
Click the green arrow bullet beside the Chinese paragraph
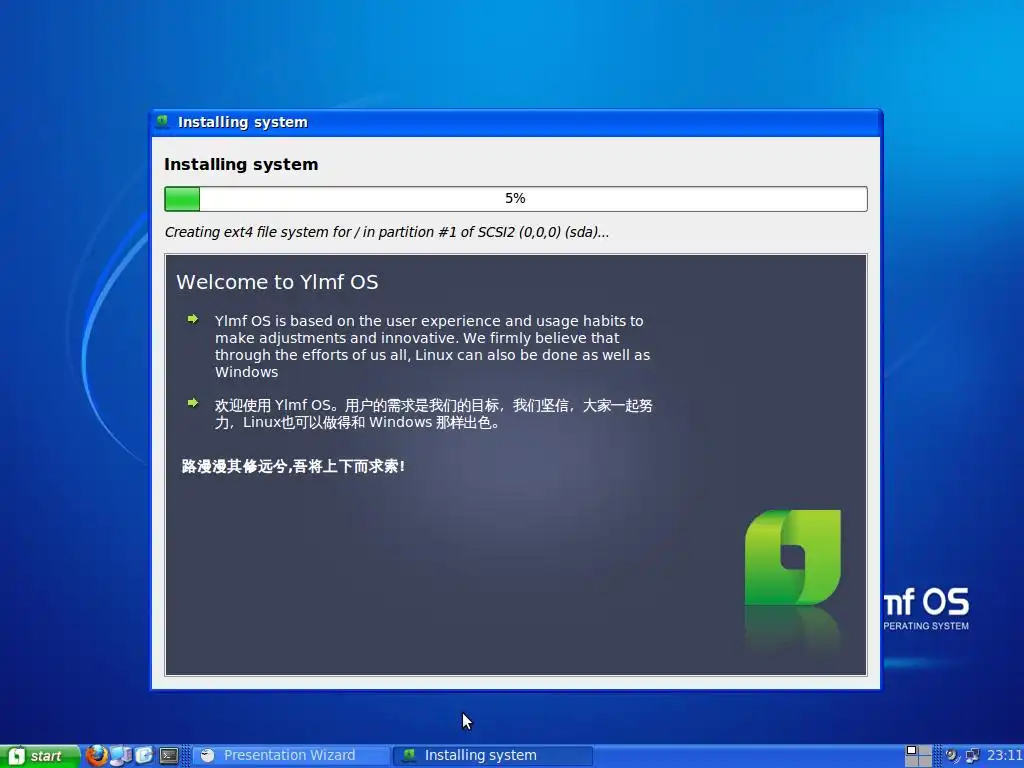193,403
